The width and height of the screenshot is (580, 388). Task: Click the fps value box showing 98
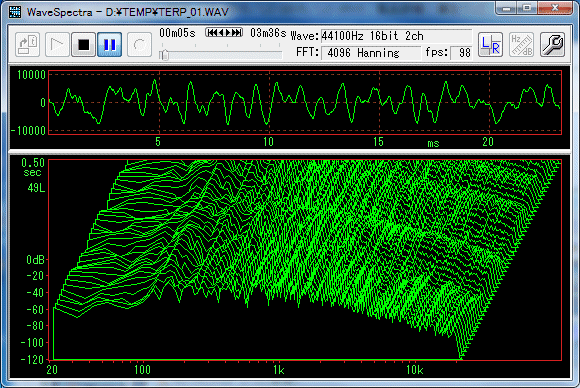coord(461,53)
